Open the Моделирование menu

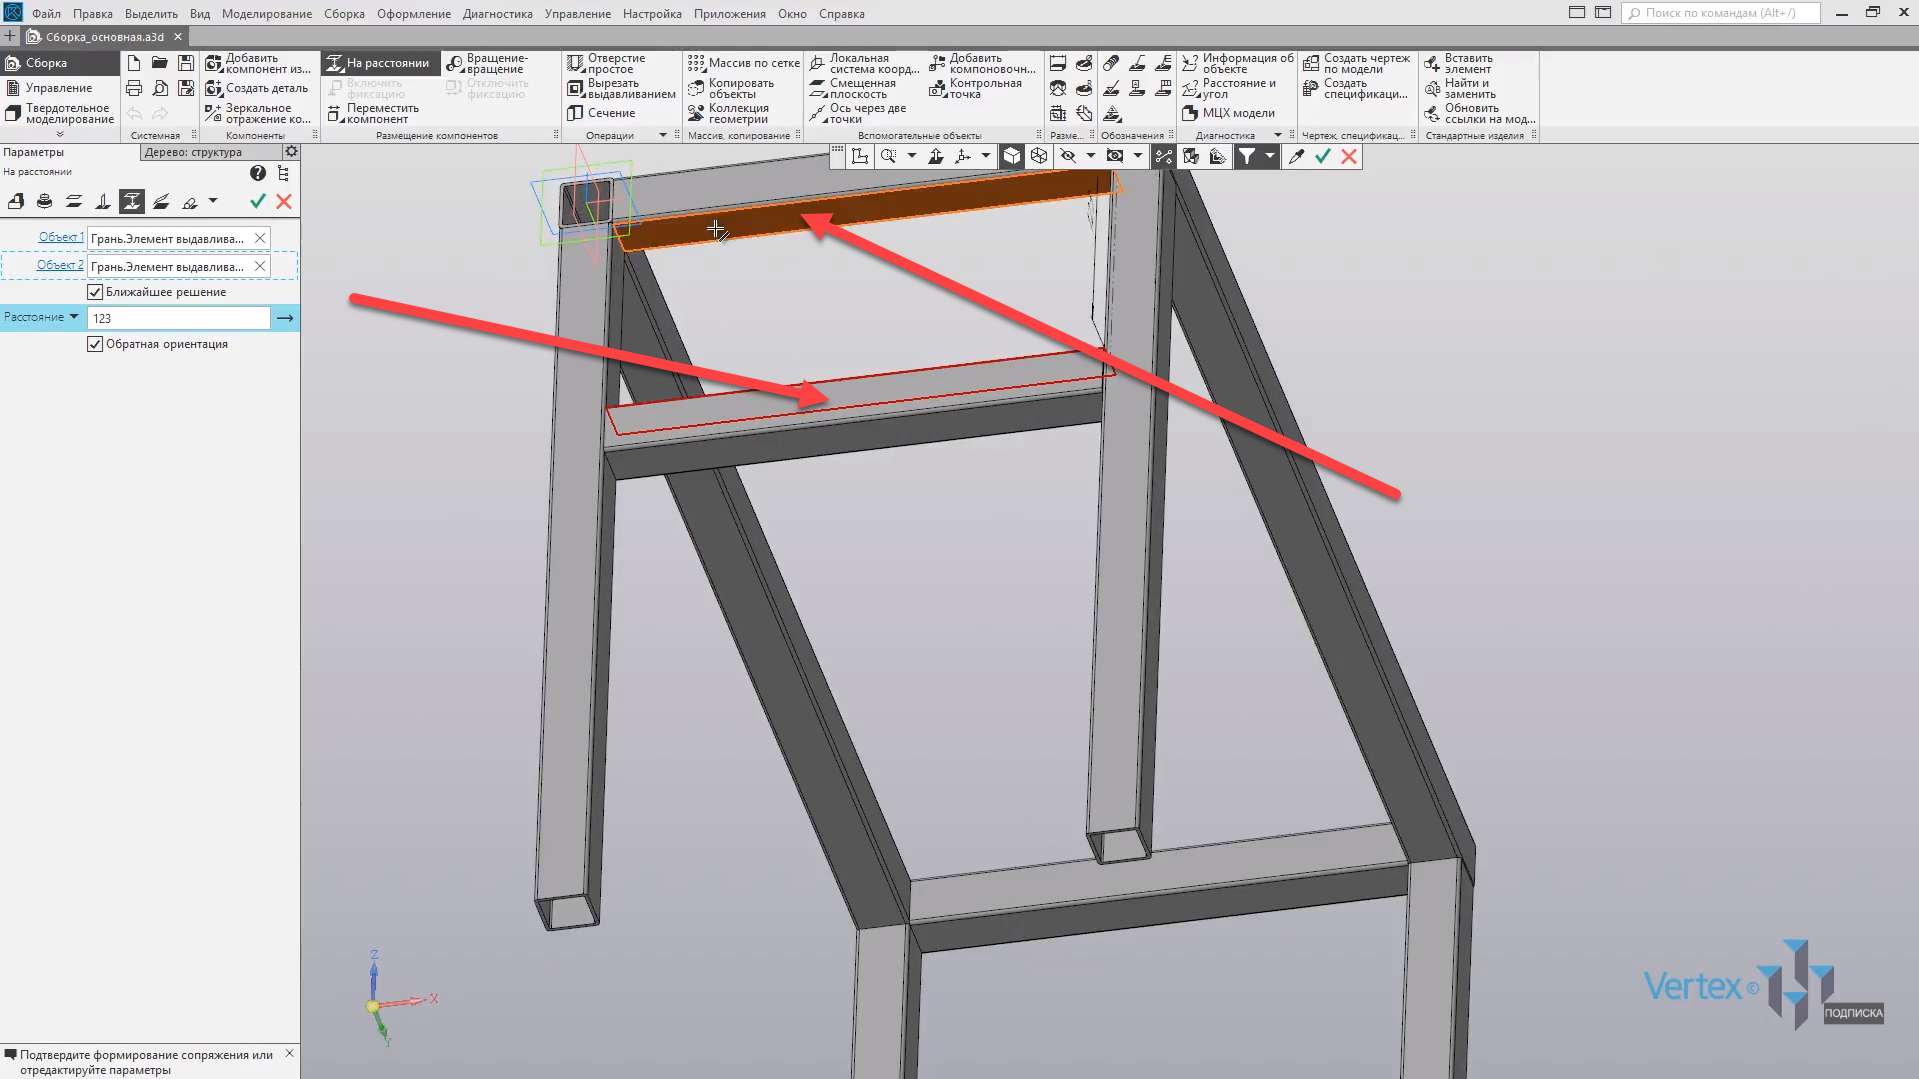[267, 14]
